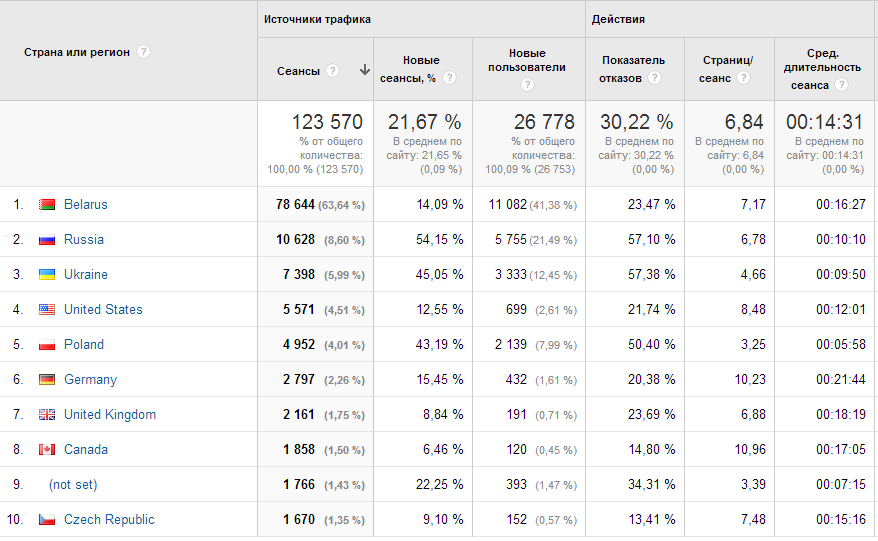The image size is (878, 541).
Task: Open United States row link
Action: point(103,309)
